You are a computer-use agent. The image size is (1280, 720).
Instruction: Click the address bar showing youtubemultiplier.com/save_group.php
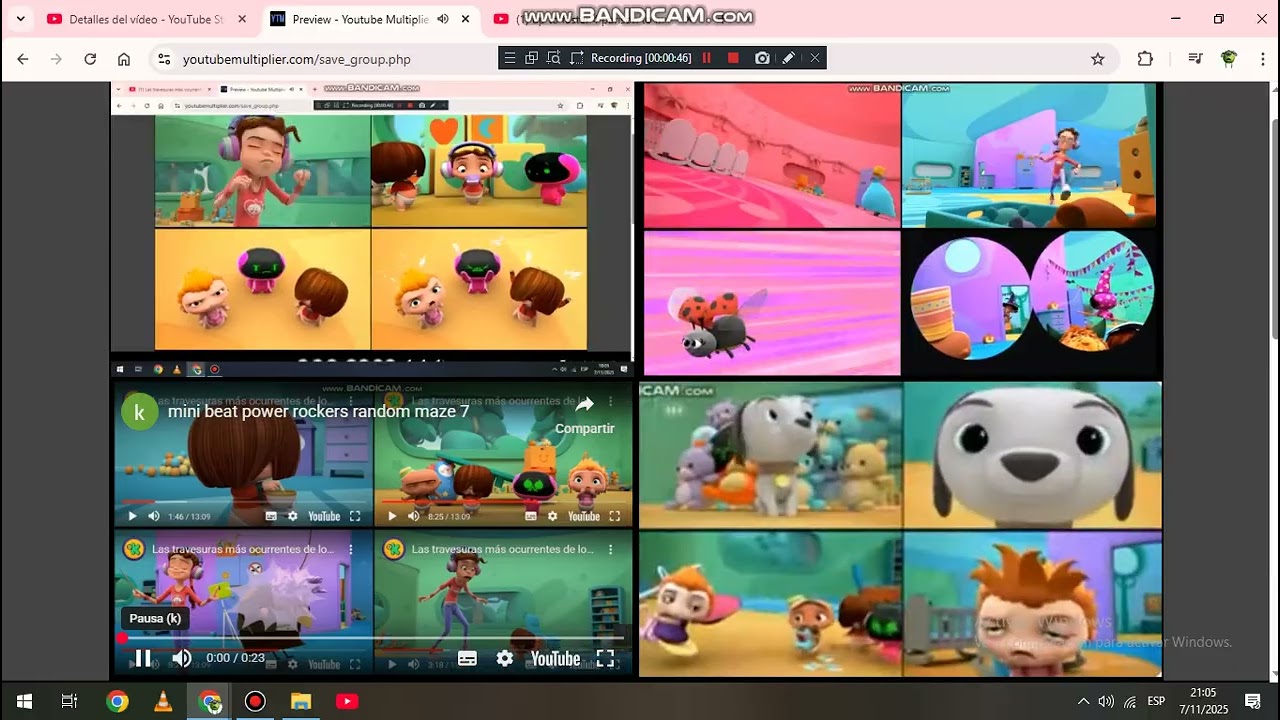coord(635,59)
